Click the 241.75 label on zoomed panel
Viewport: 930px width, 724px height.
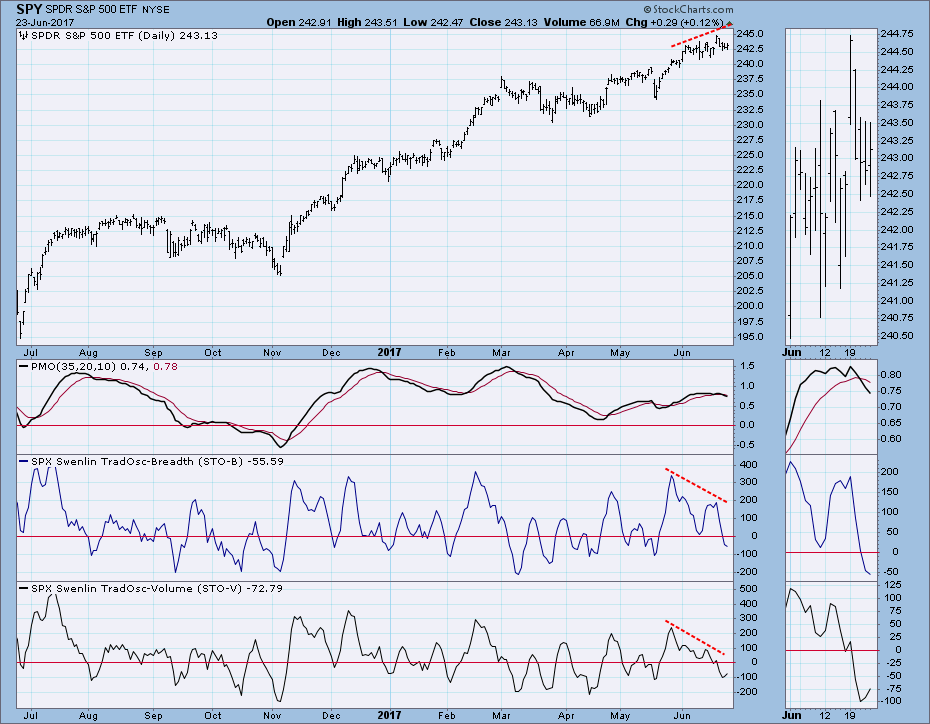[x=898, y=247]
